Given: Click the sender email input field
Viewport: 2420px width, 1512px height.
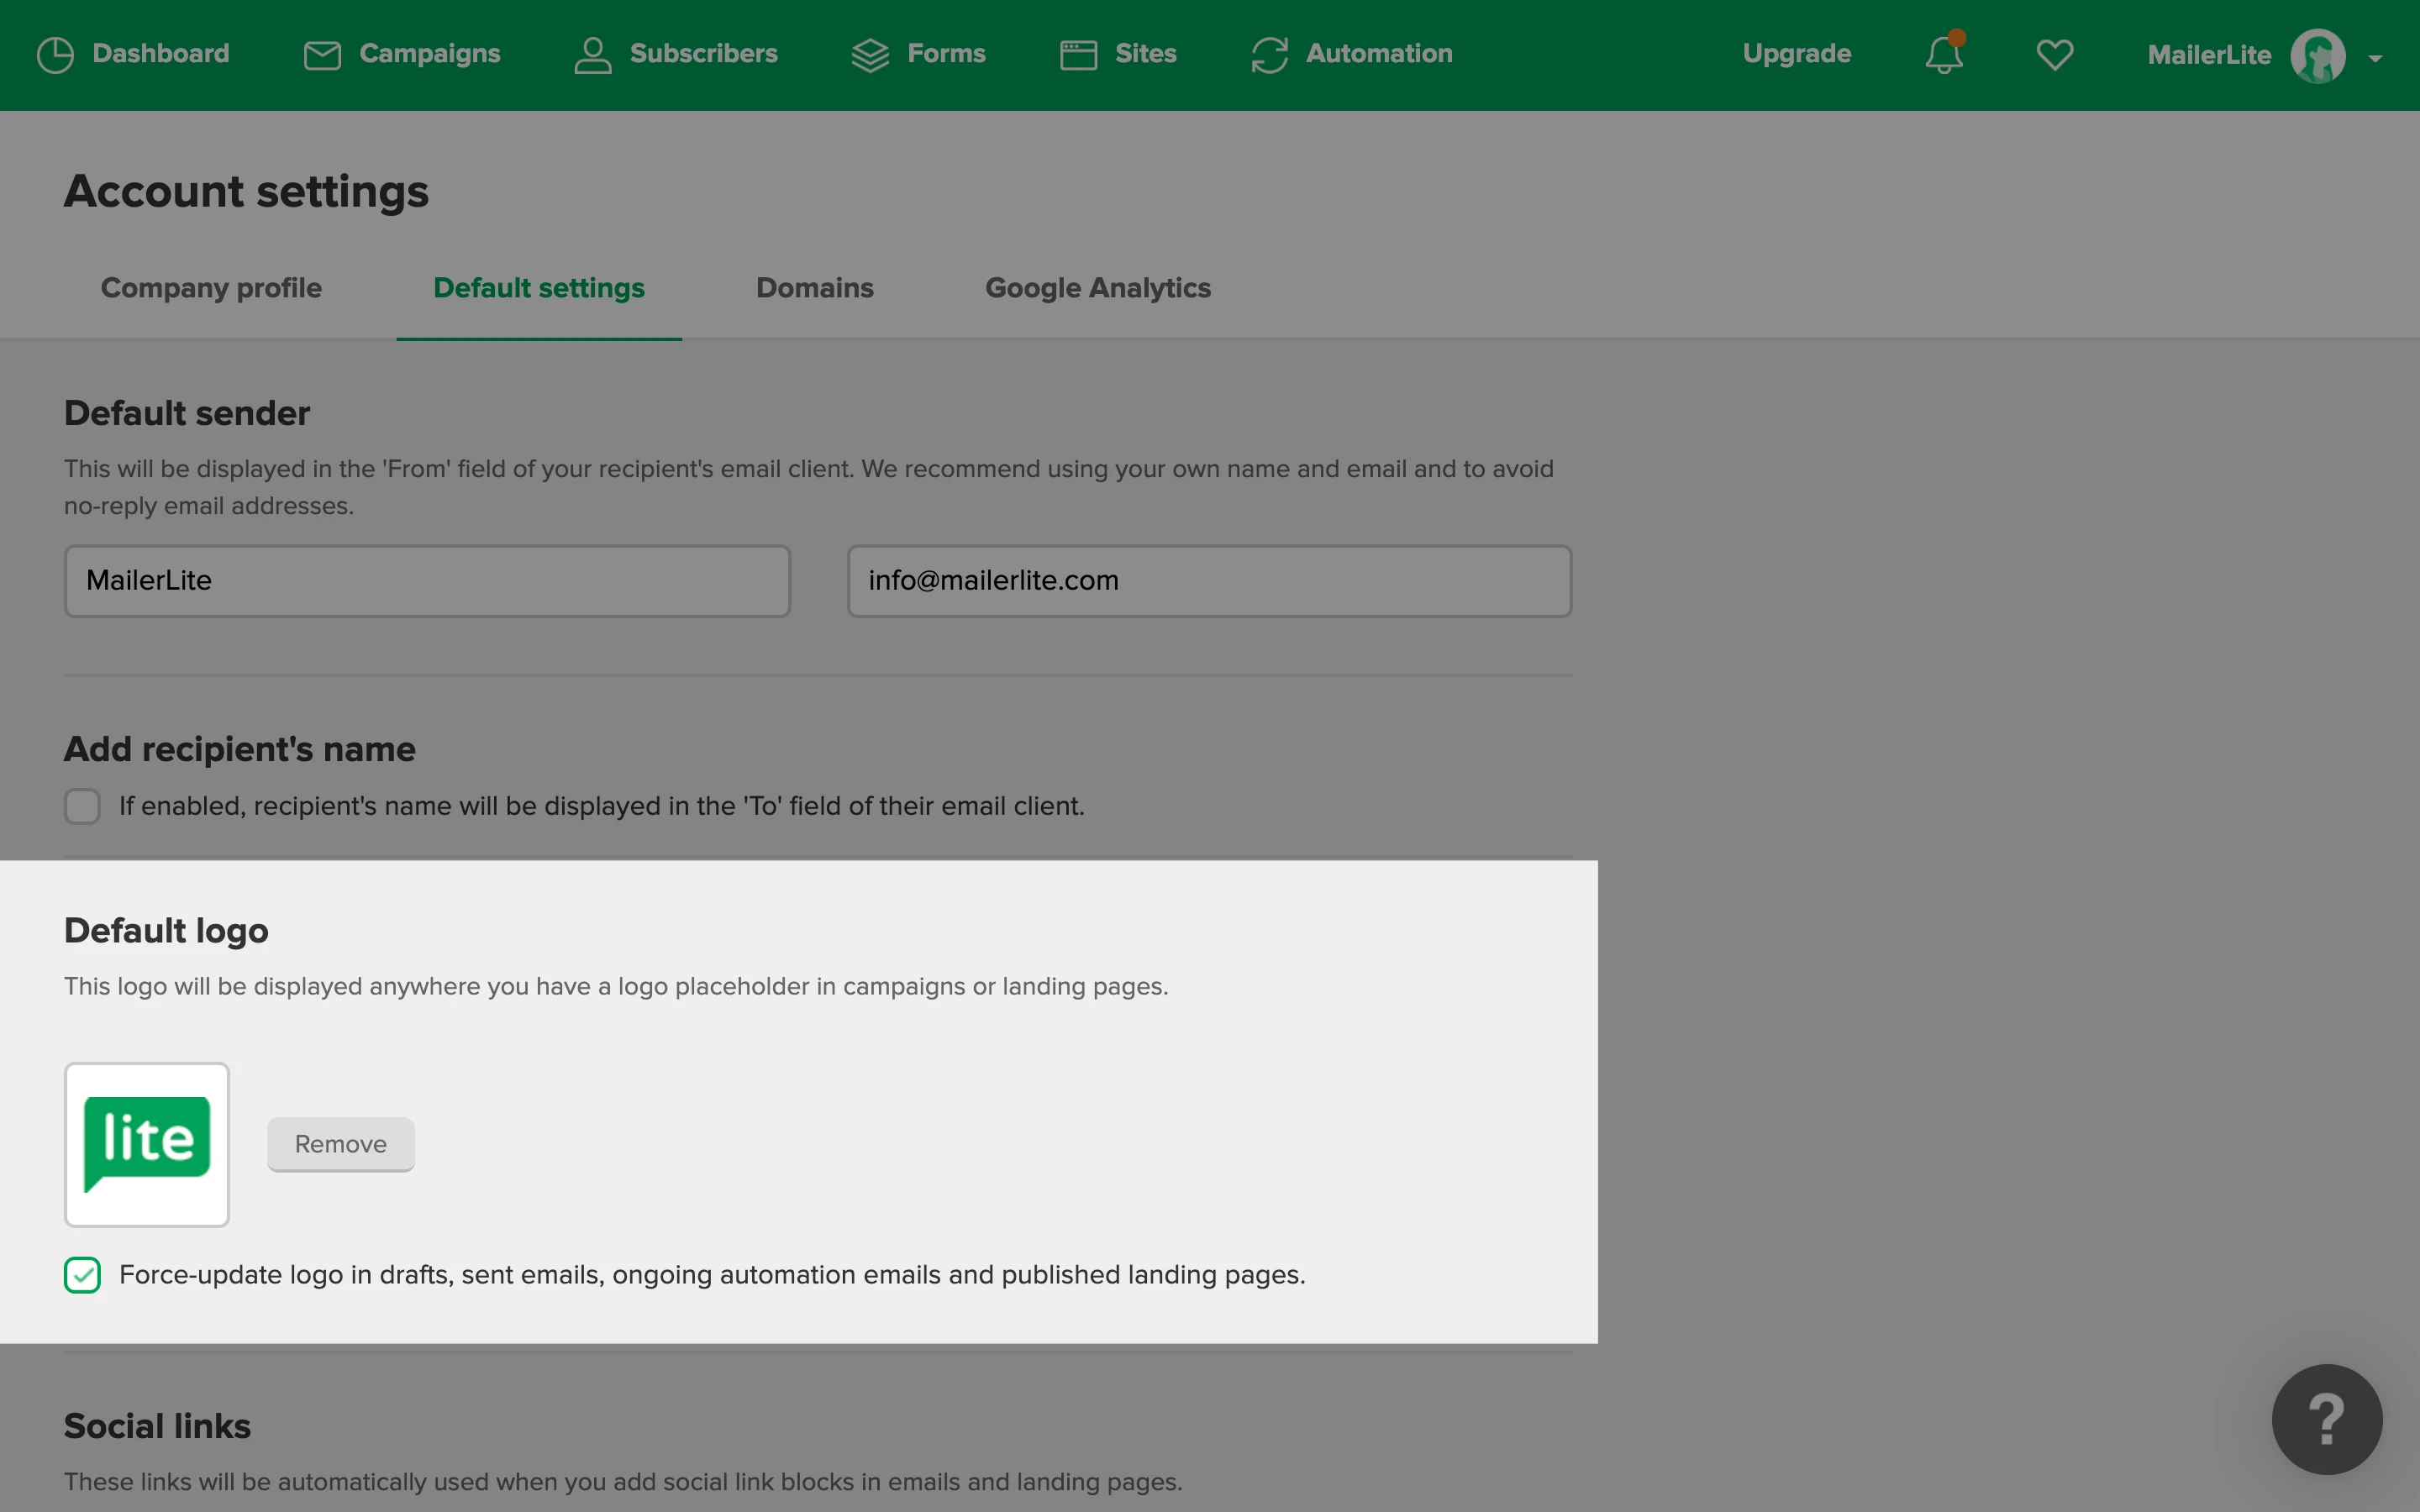Looking at the screenshot, I should click(1208, 581).
